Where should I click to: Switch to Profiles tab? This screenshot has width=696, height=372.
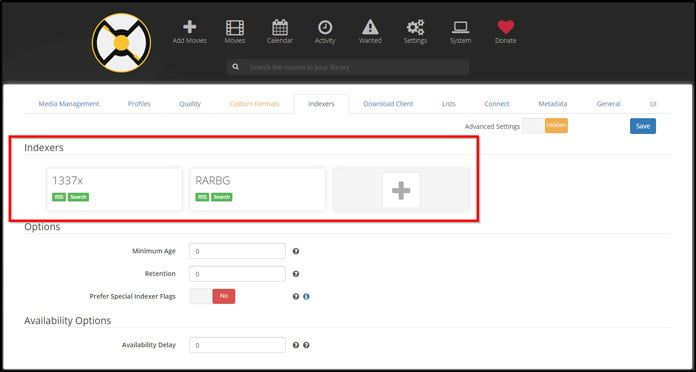(x=139, y=104)
